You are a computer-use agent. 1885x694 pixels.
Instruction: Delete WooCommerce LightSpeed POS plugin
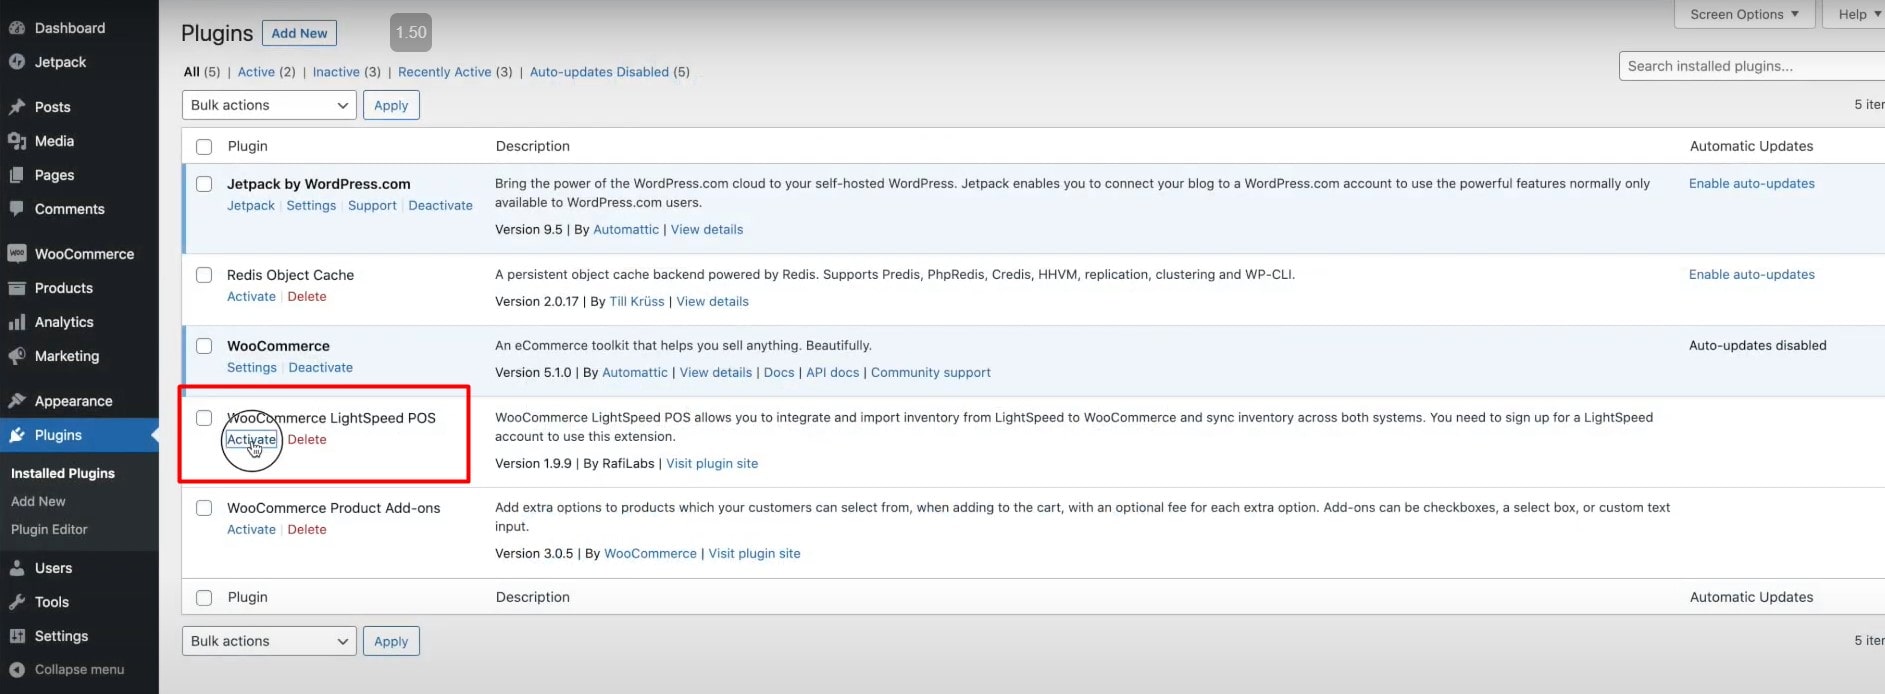click(x=307, y=440)
